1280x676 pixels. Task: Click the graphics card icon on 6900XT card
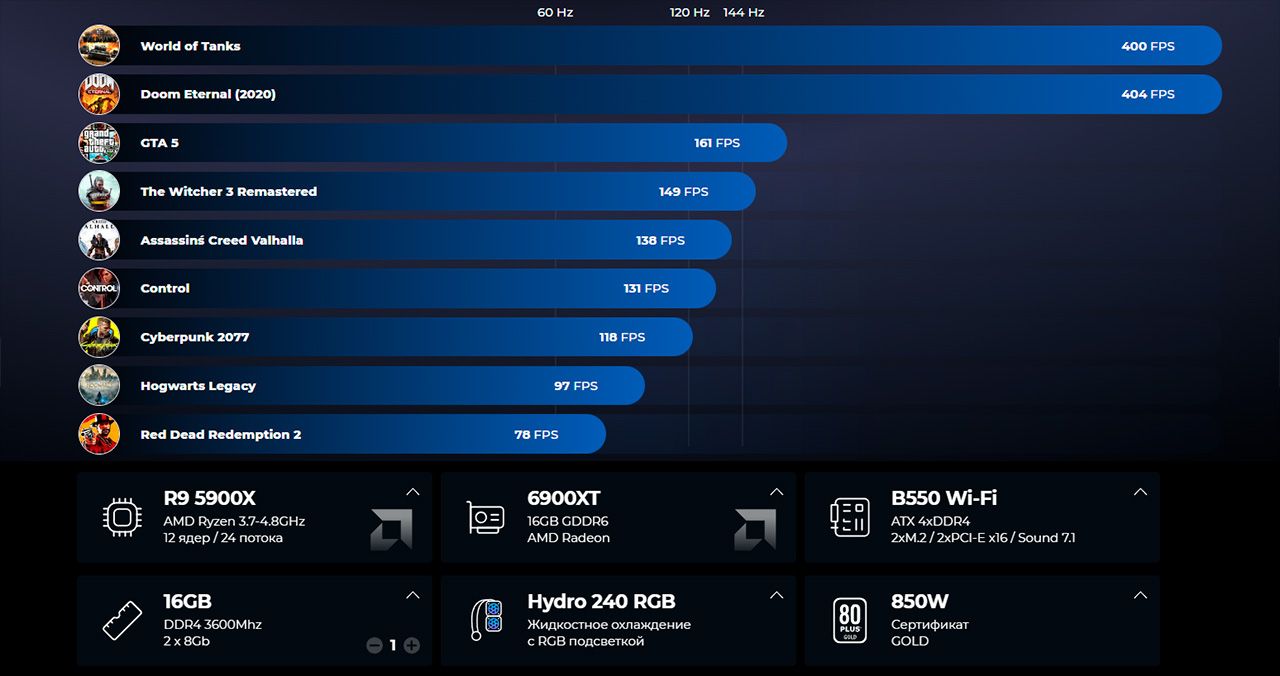tap(486, 518)
